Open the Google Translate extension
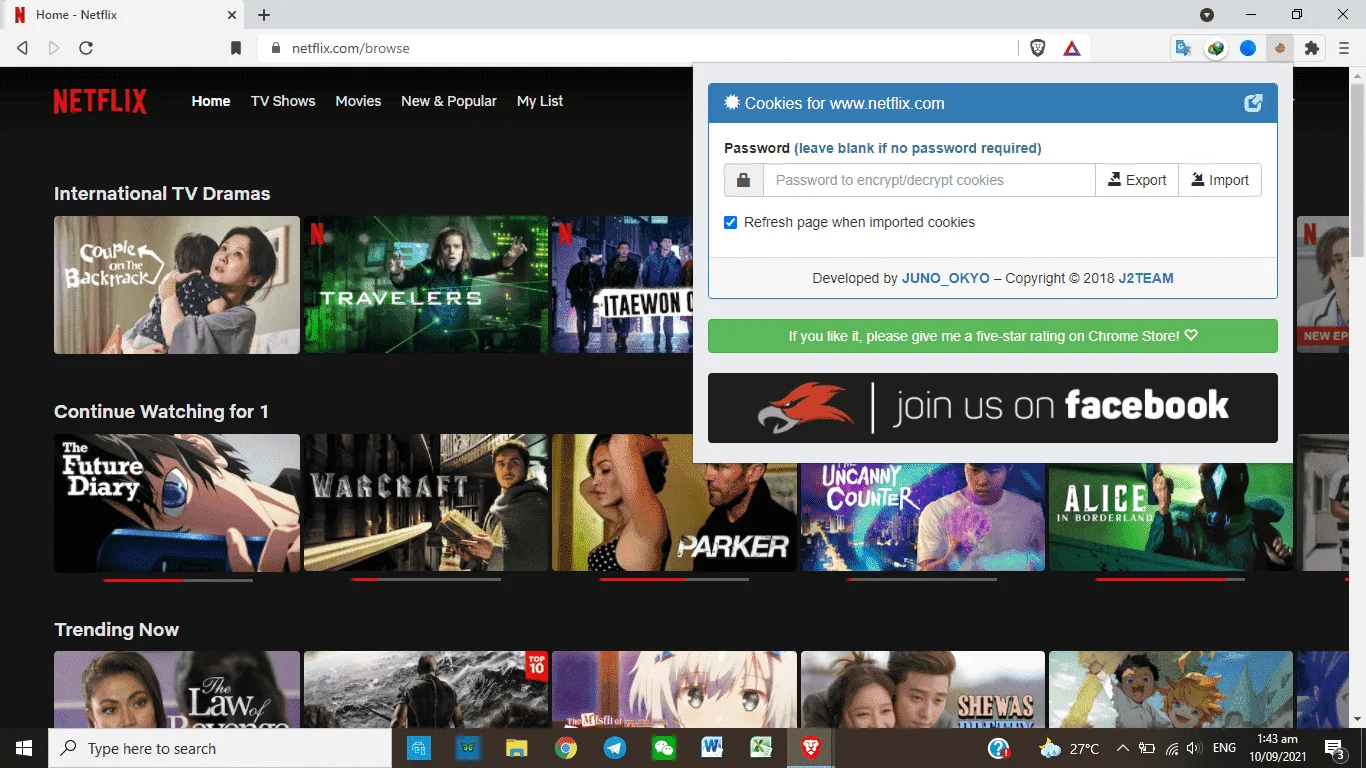Screen dimensions: 1366x768 pyautogui.click(x=1184, y=48)
